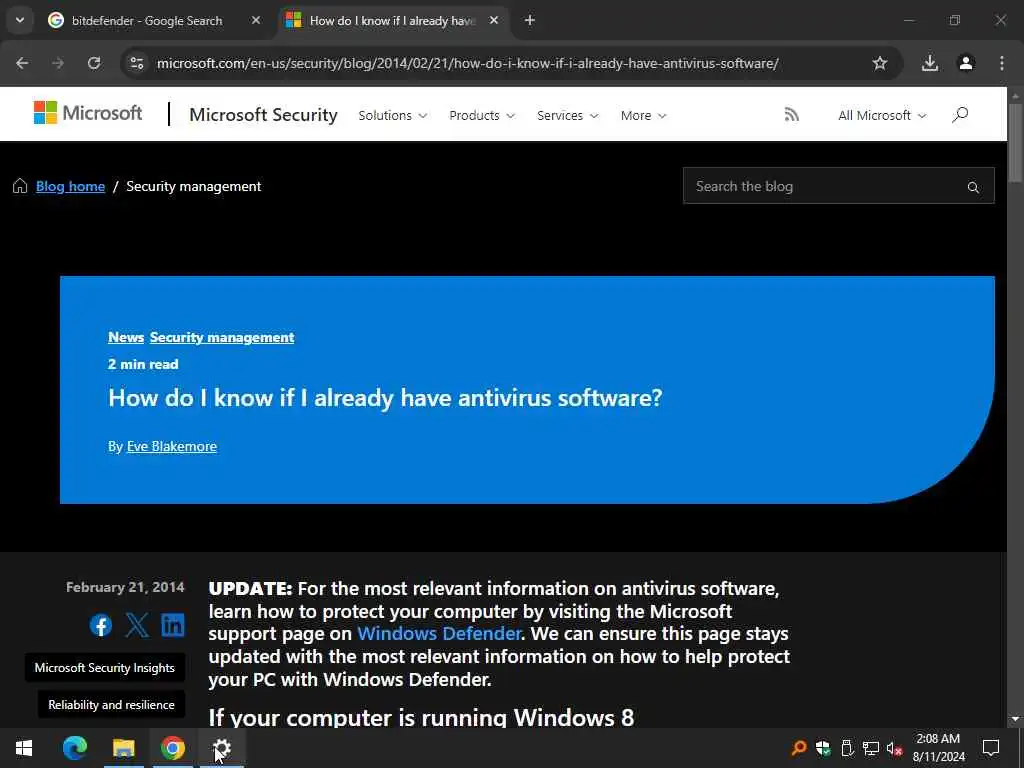
Task: Open the tab search dropdown arrow
Action: 20,20
